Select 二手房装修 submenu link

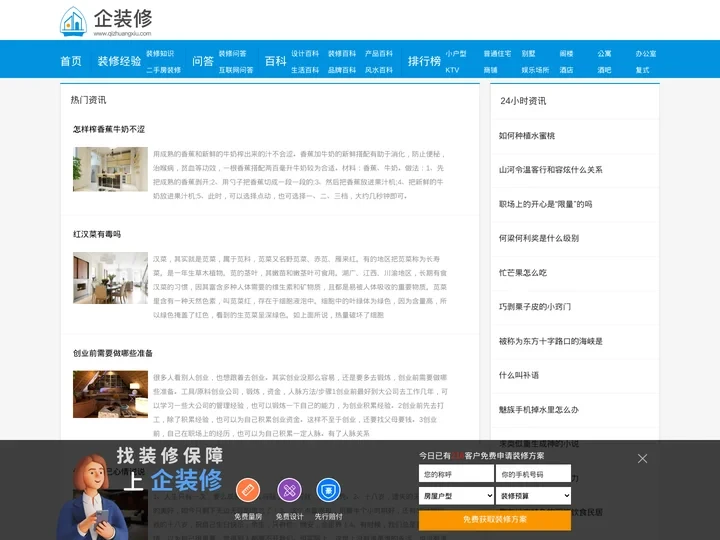[163, 70]
